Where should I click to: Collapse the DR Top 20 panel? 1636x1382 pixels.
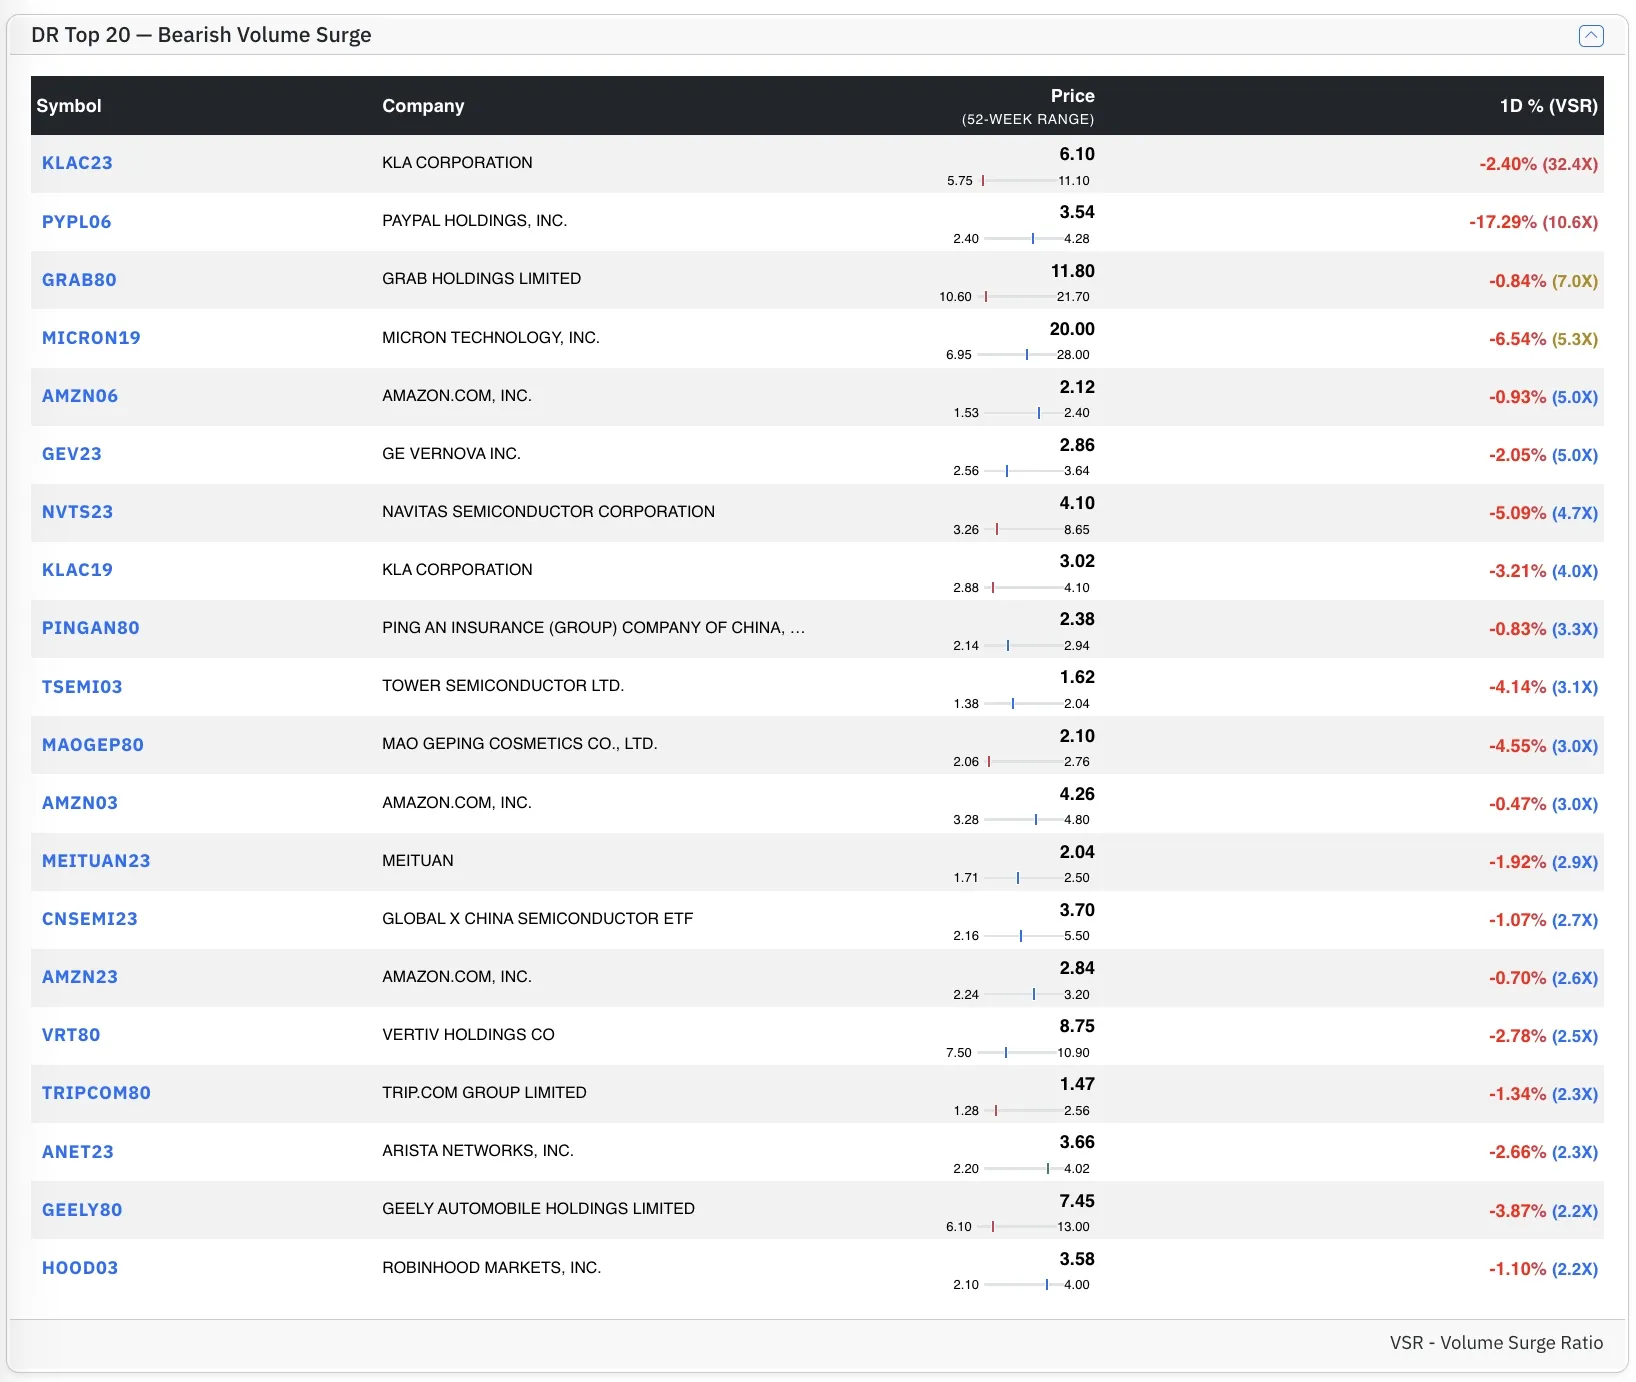tap(1590, 36)
